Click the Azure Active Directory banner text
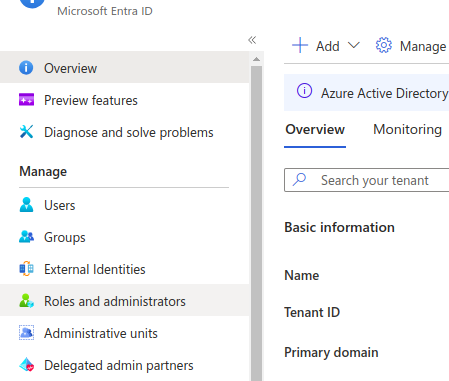This screenshot has width=449, height=381. point(385,93)
